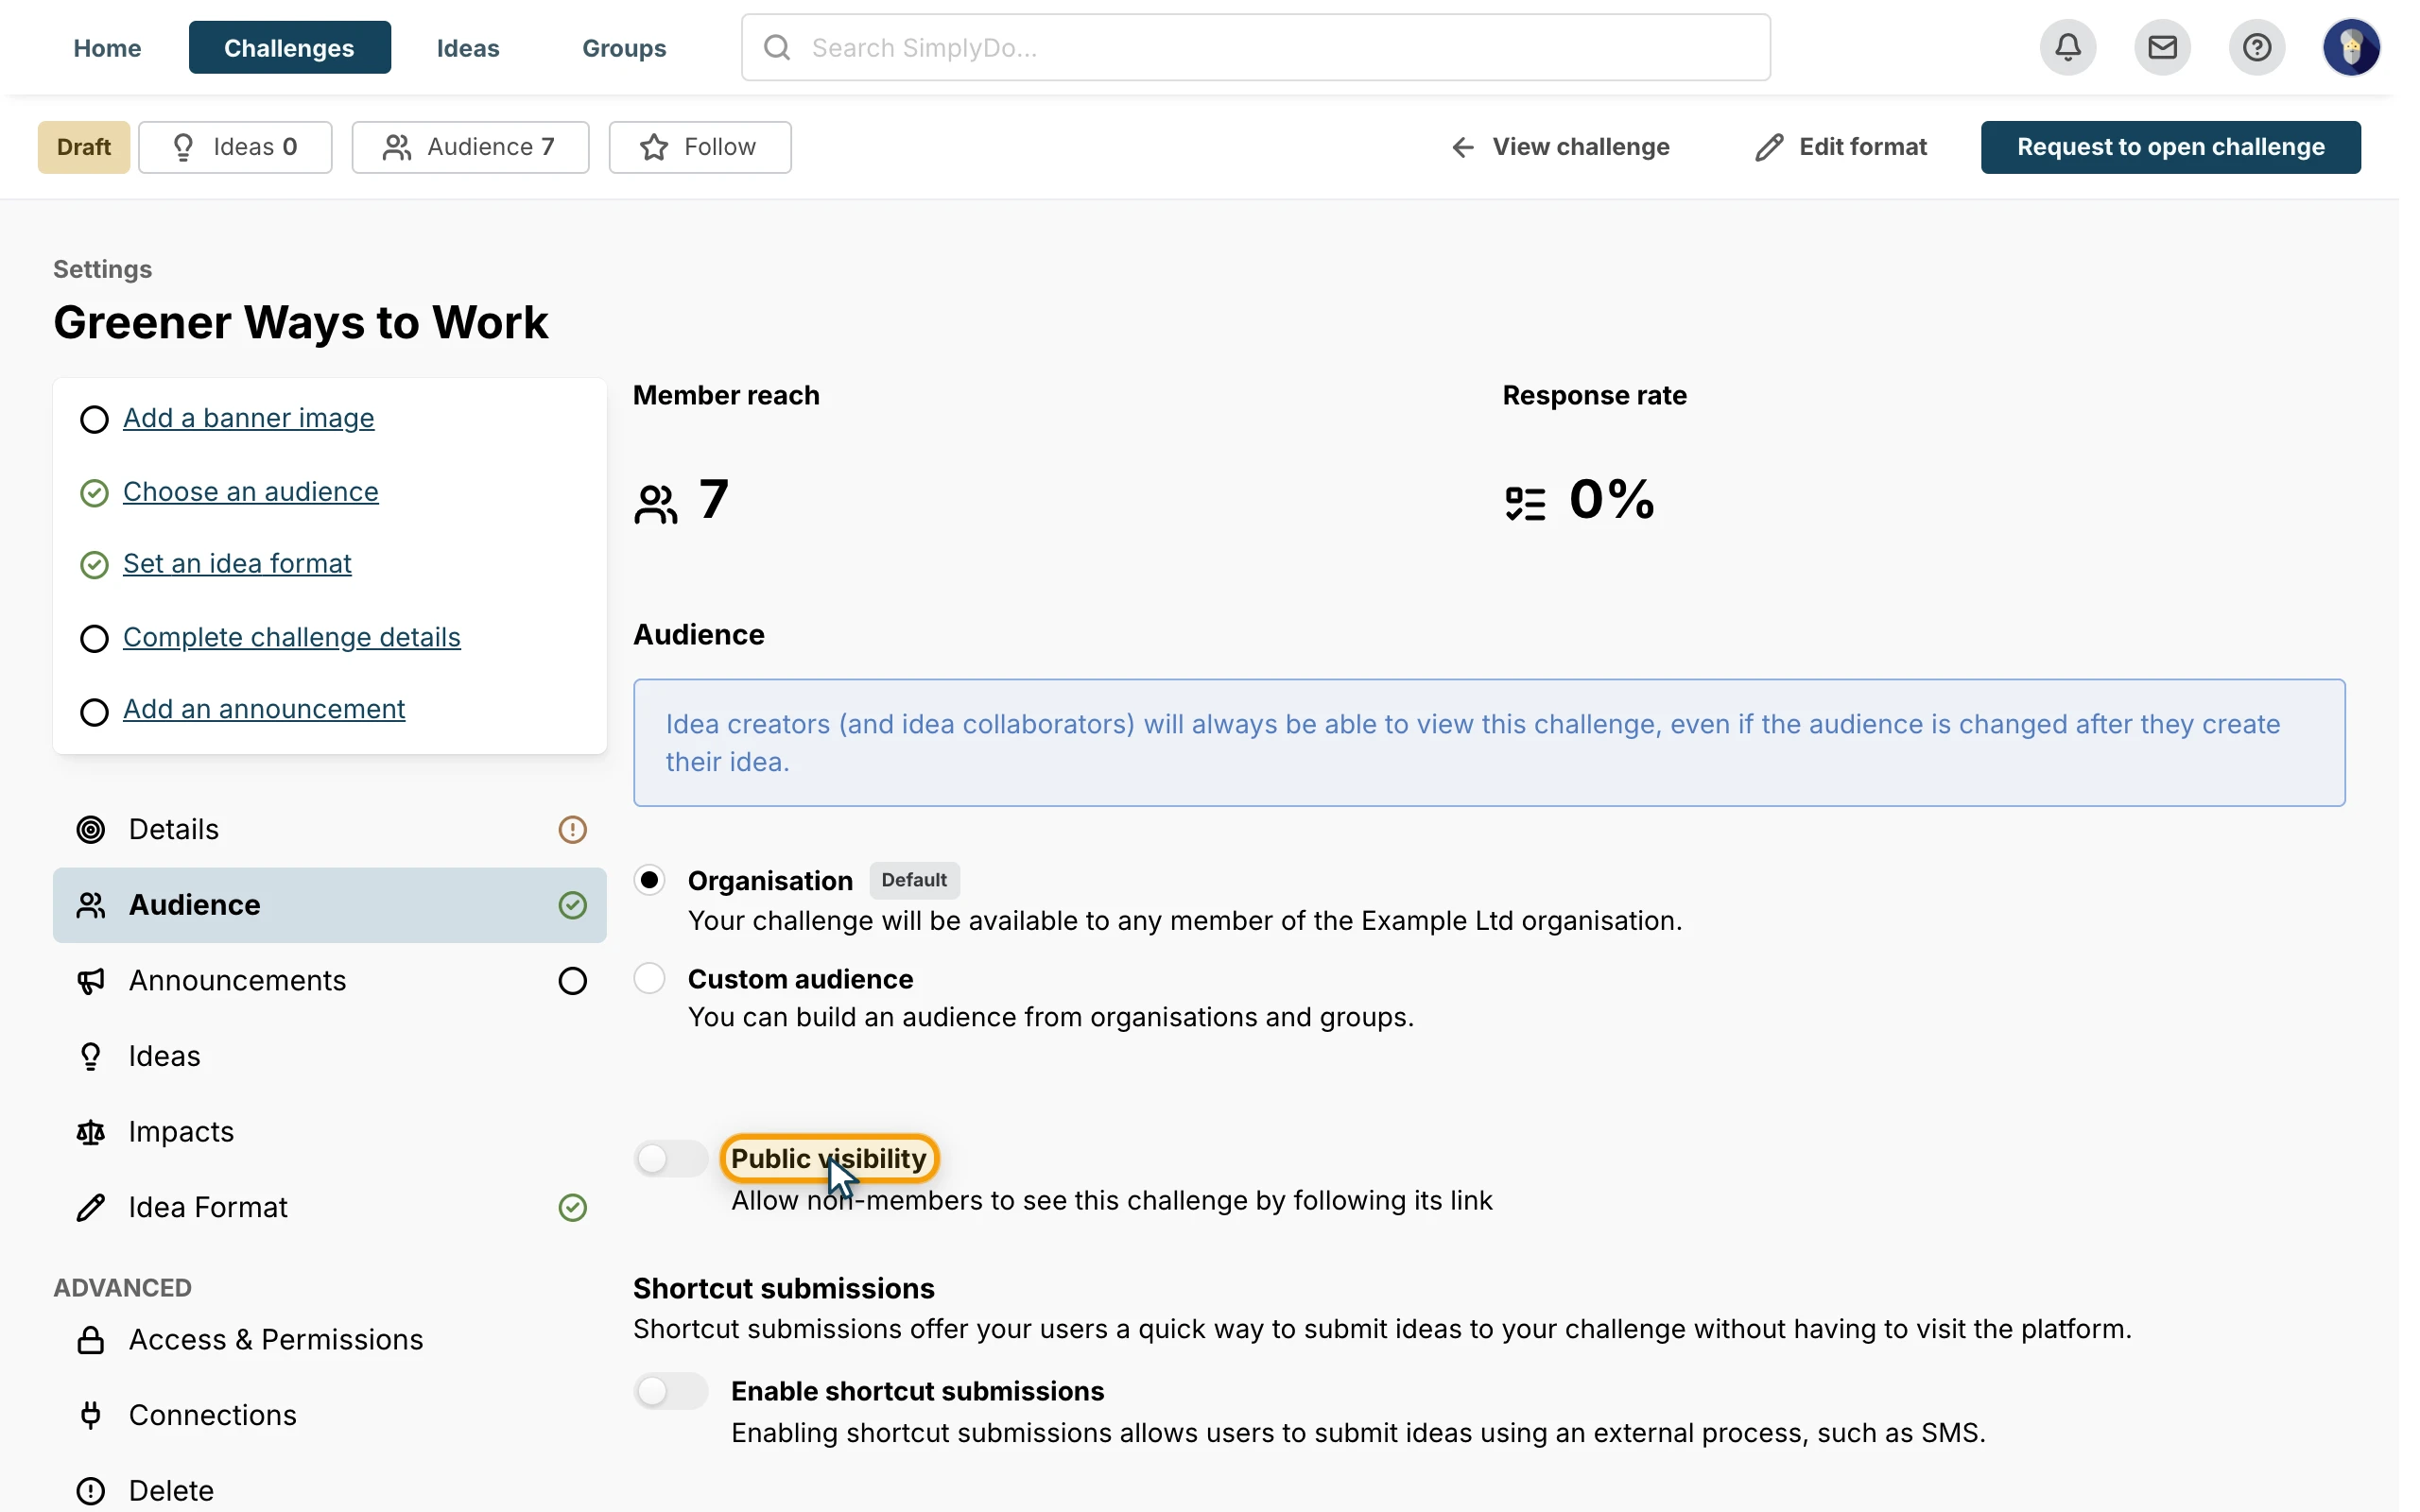Click the Follow star button
Screen dimensions: 2420x1512
tap(700, 147)
